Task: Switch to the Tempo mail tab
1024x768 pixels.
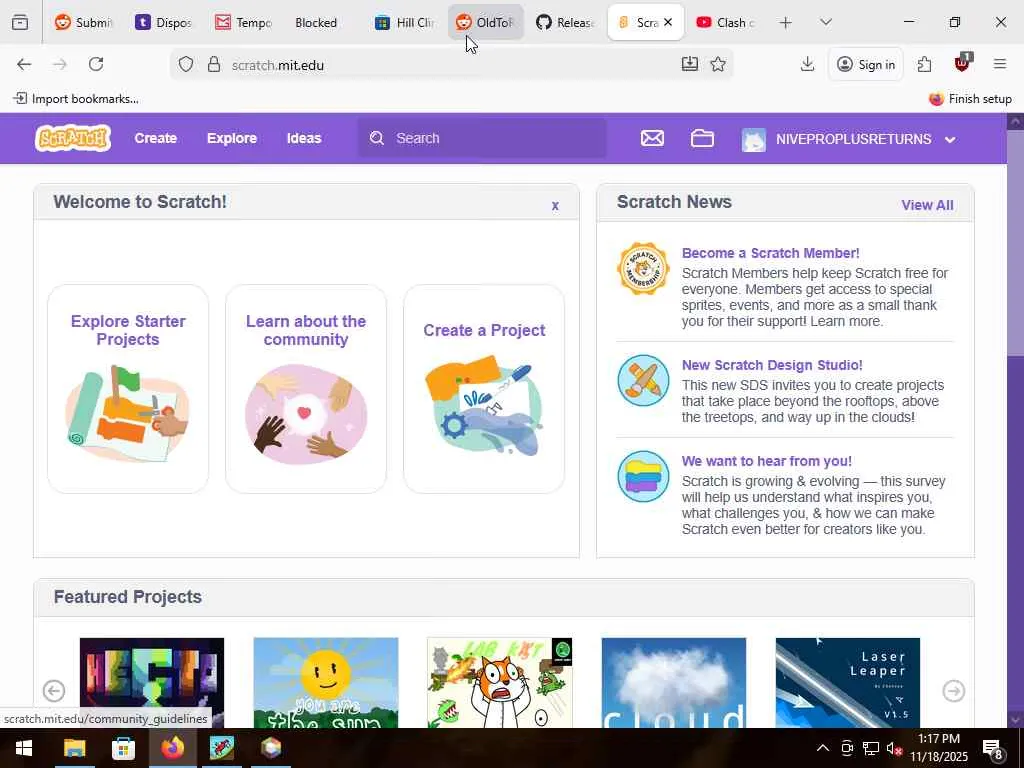Action: [x=243, y=22]
